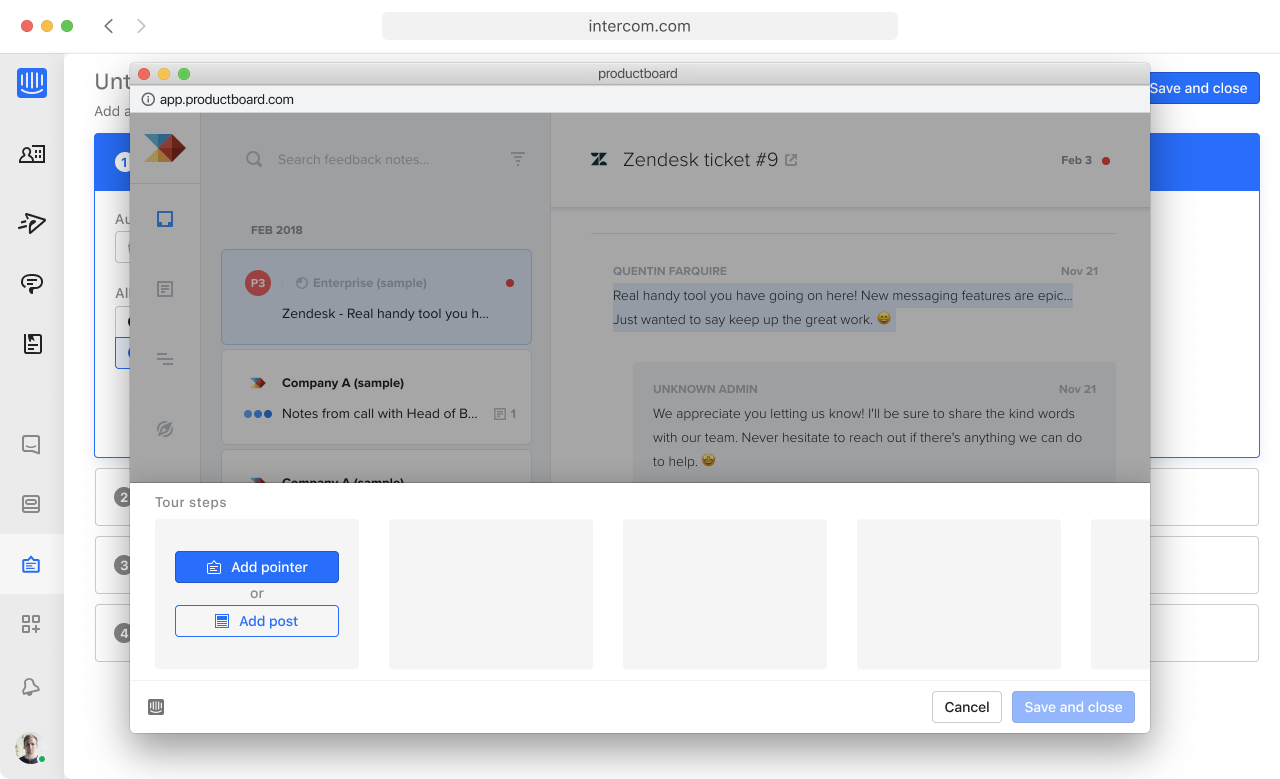1280x779 pixels.
Task: Click the intercom.com address bar
Action: (x=640, y=26)
